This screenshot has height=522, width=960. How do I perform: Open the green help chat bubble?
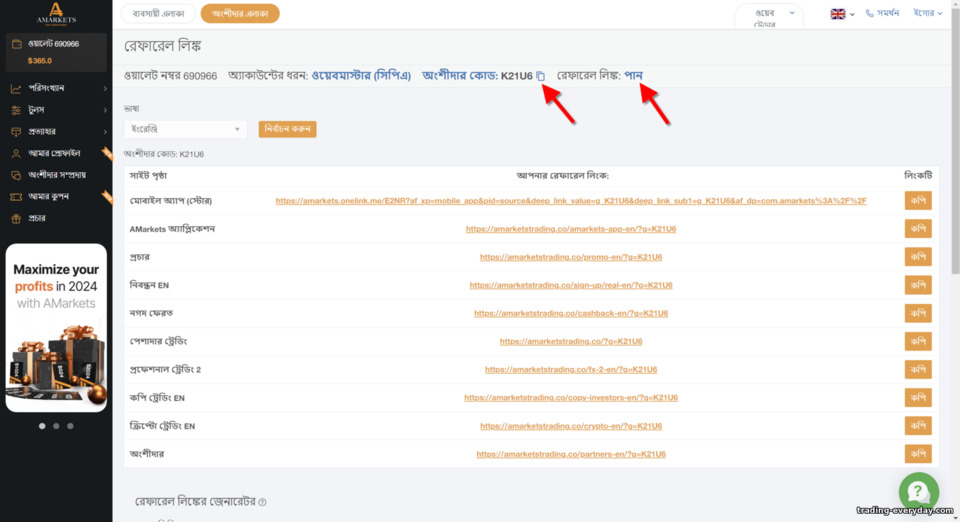click(918, 491)
